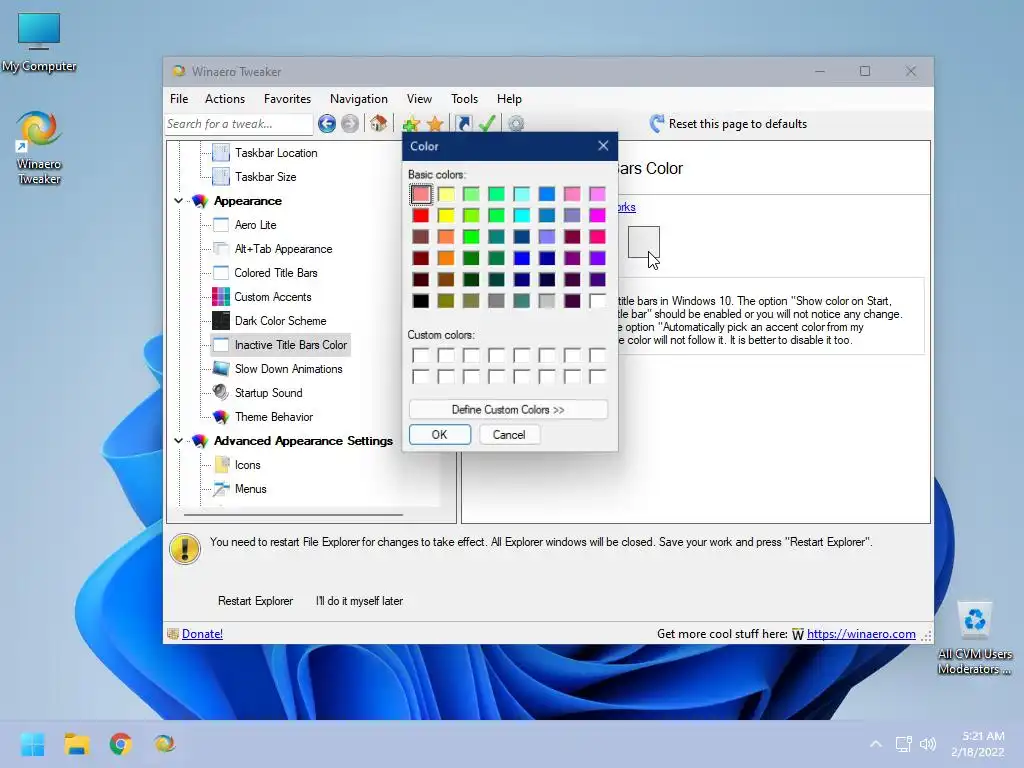Screen dimensions: 1024x768
Task: Click the Menus tree icon
Action: click(221, 488)
